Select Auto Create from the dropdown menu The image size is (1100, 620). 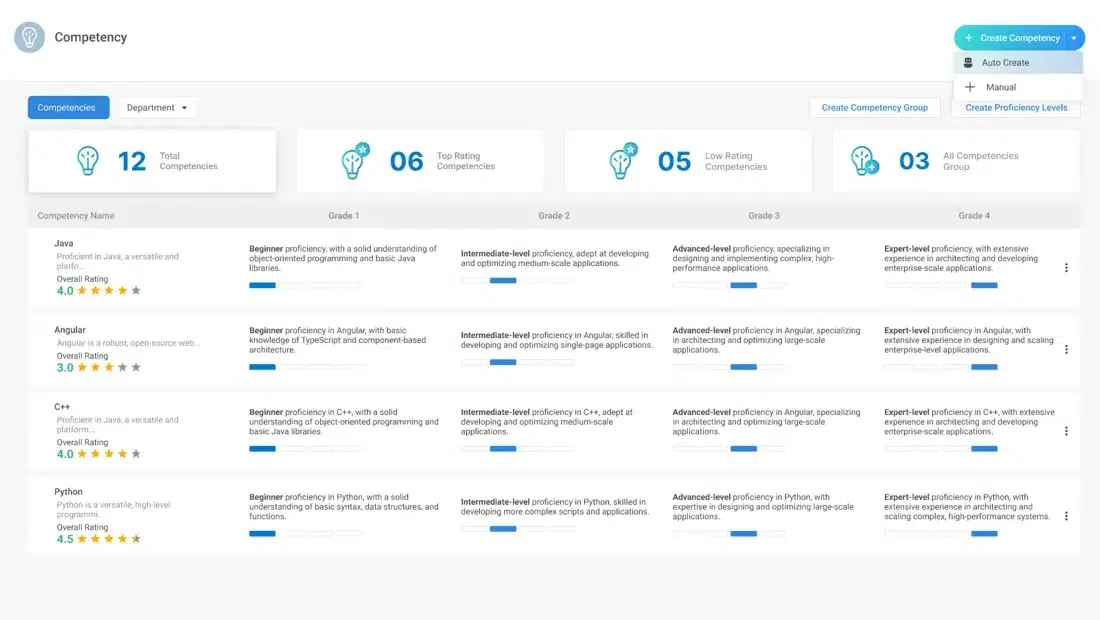pyautogui.click(x=1005, y=63)
